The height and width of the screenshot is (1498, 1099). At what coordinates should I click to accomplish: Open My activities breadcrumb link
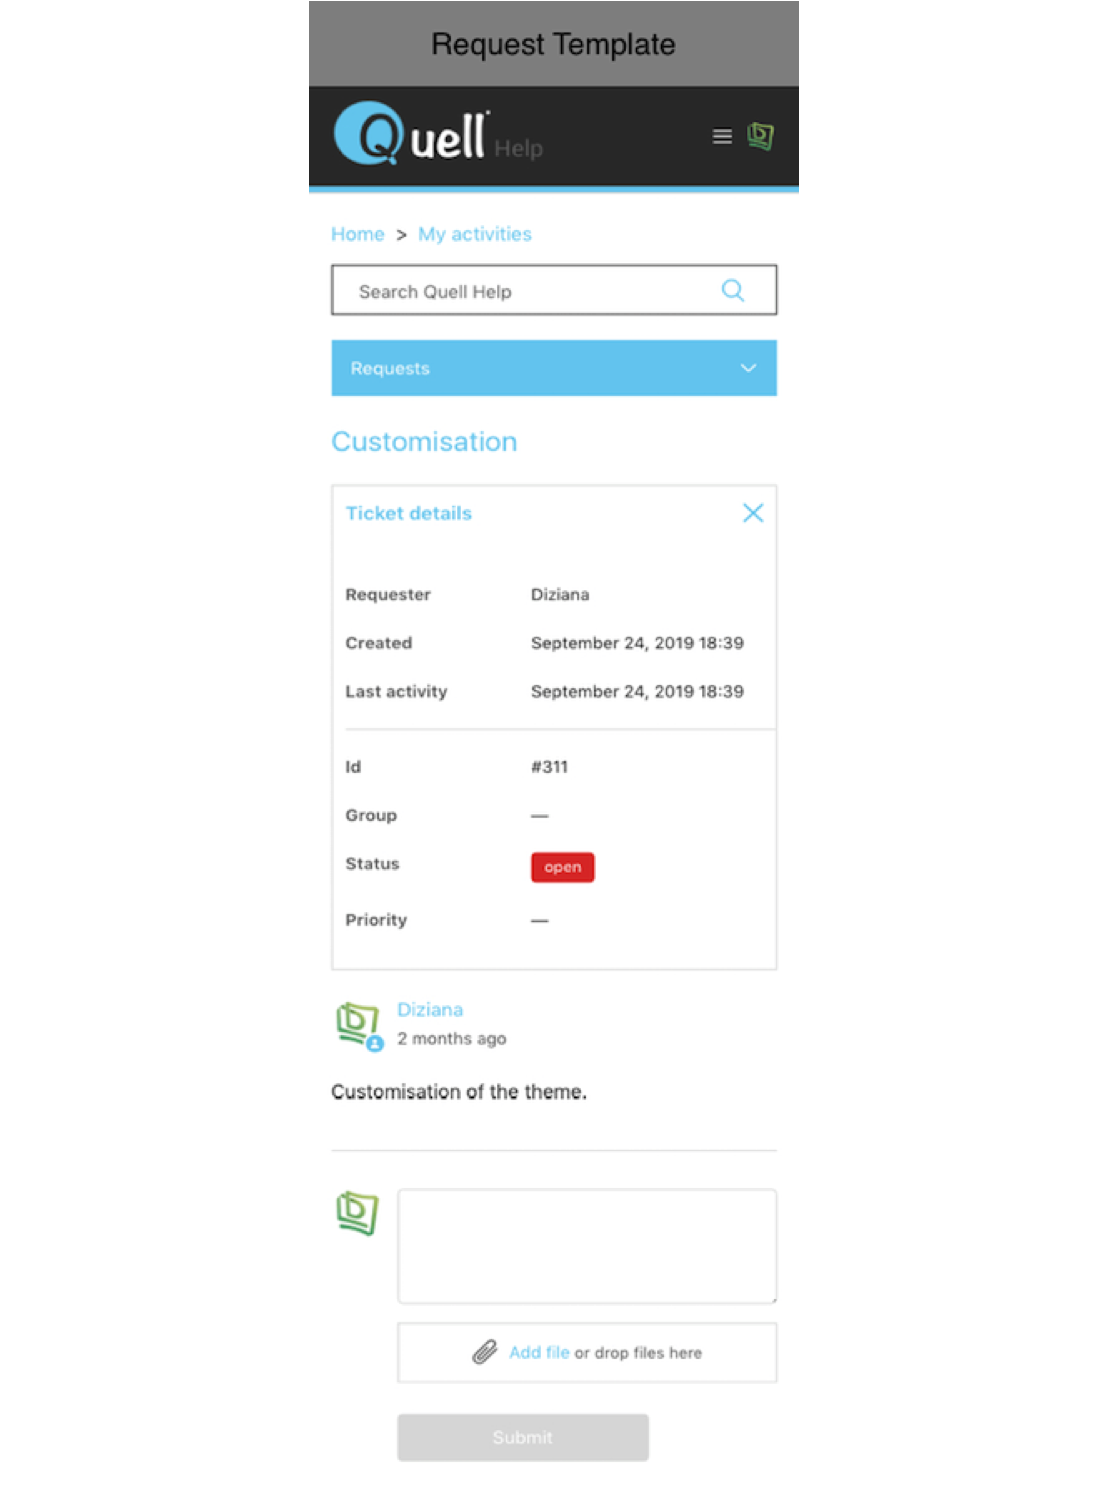click(x=474, y=234)
